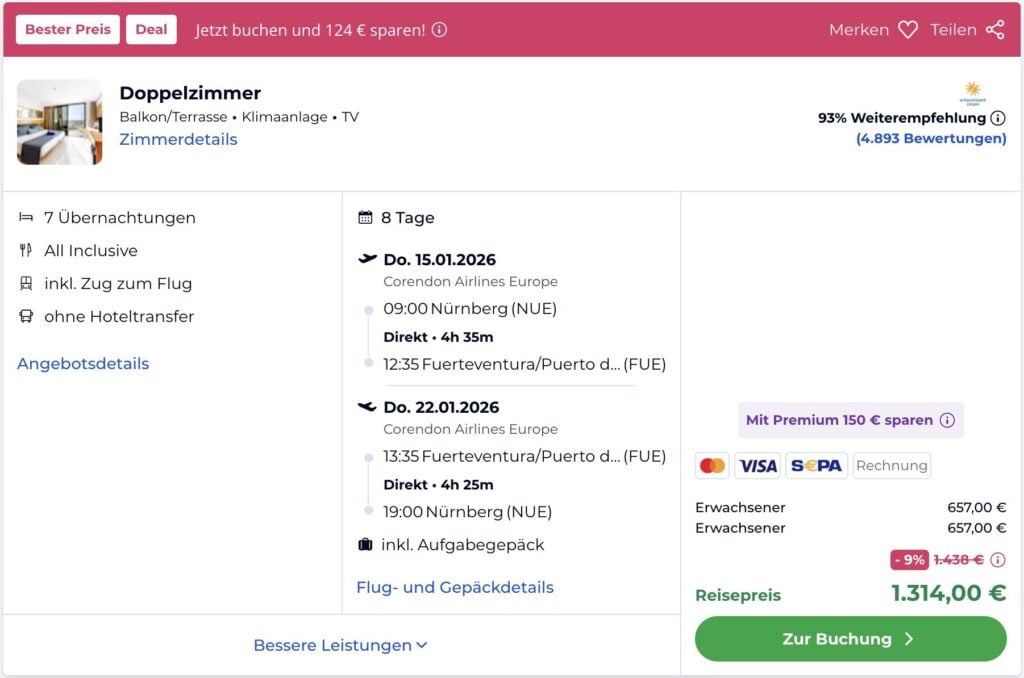Click the Bester Preis badge
This screenshot has height=678, width=1024.
68,30
